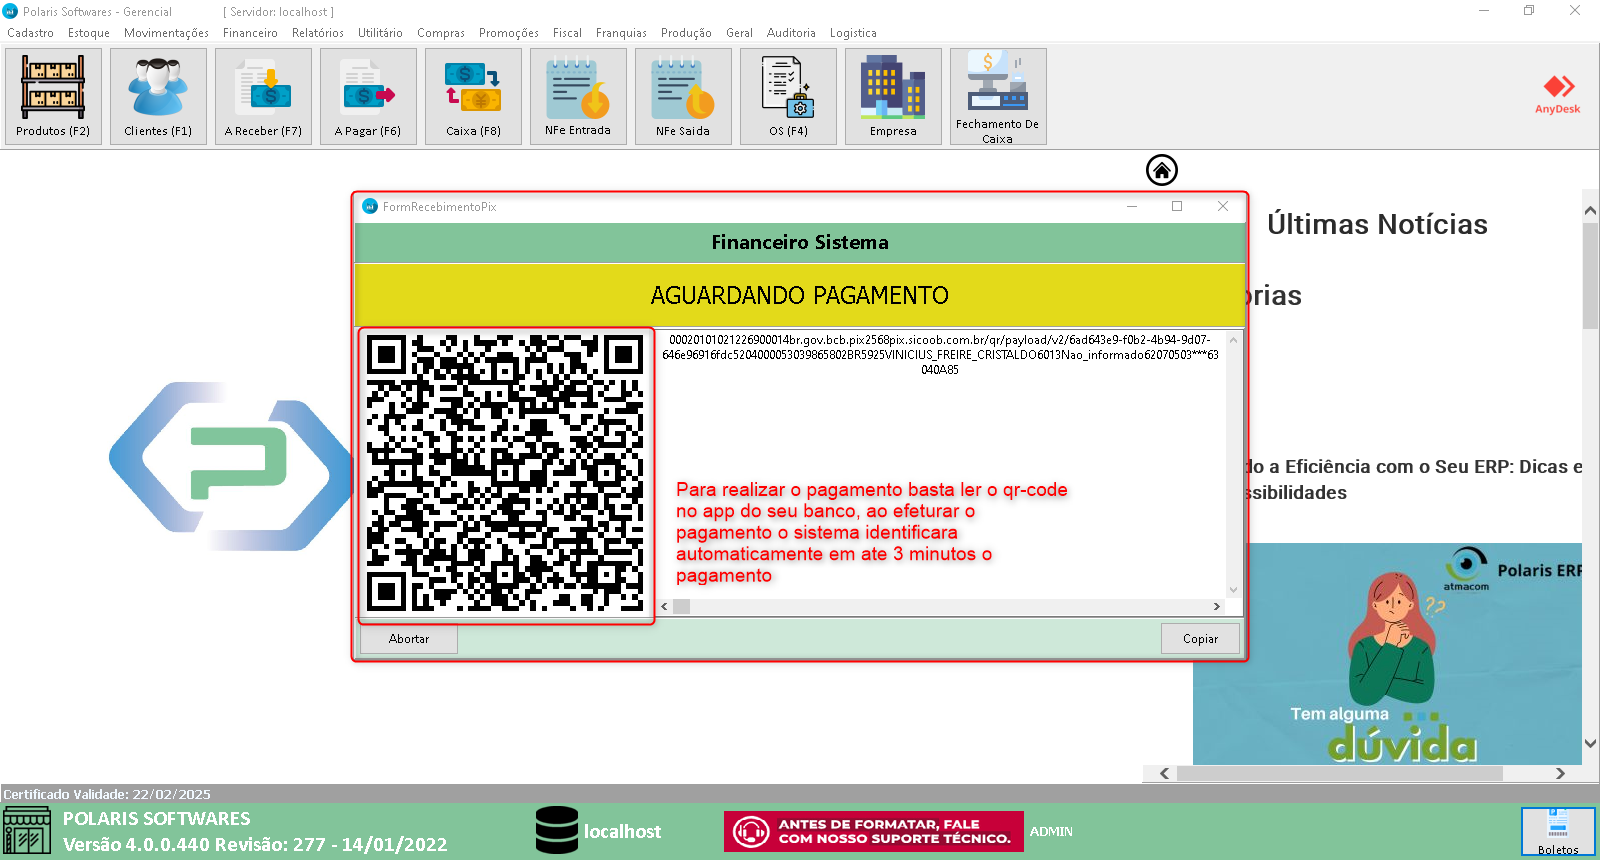The image size is (1600, 860).
Task: Click the 'Financeiro Sistema' header
Action: click(800, 242)
